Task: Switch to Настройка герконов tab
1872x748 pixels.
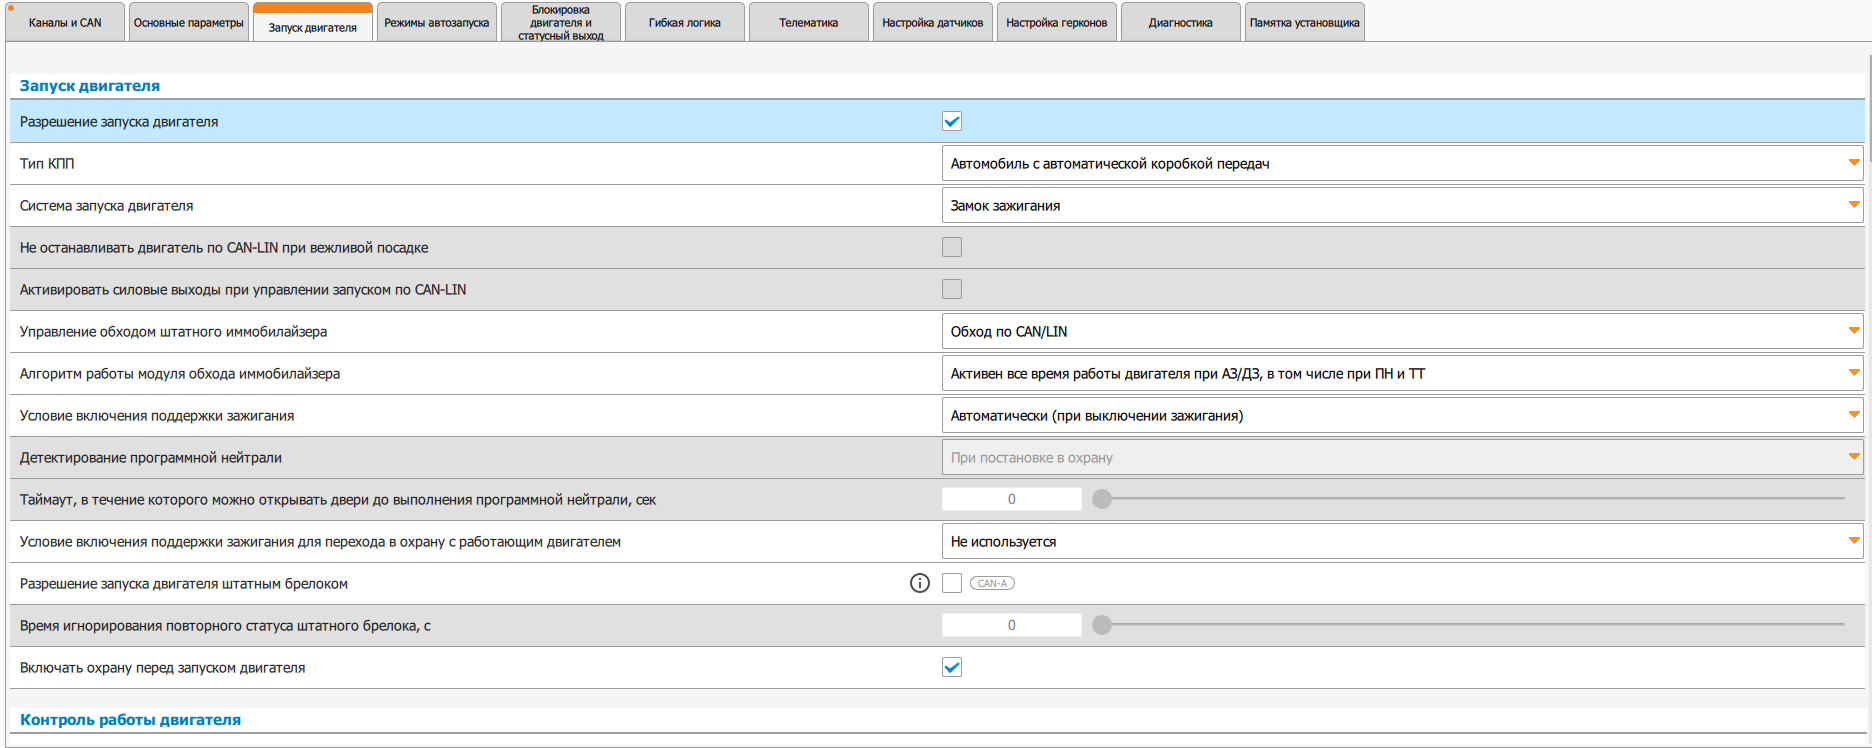Action: point(1057,22)
